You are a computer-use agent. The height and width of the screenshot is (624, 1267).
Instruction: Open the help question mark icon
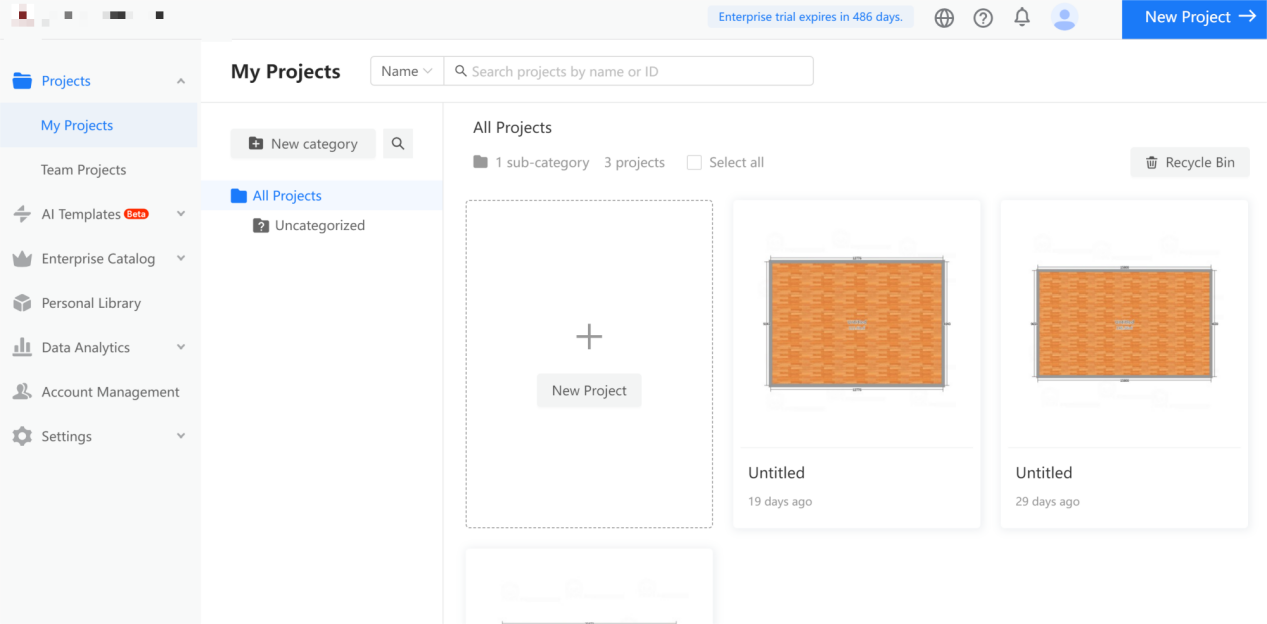[983, 18]
